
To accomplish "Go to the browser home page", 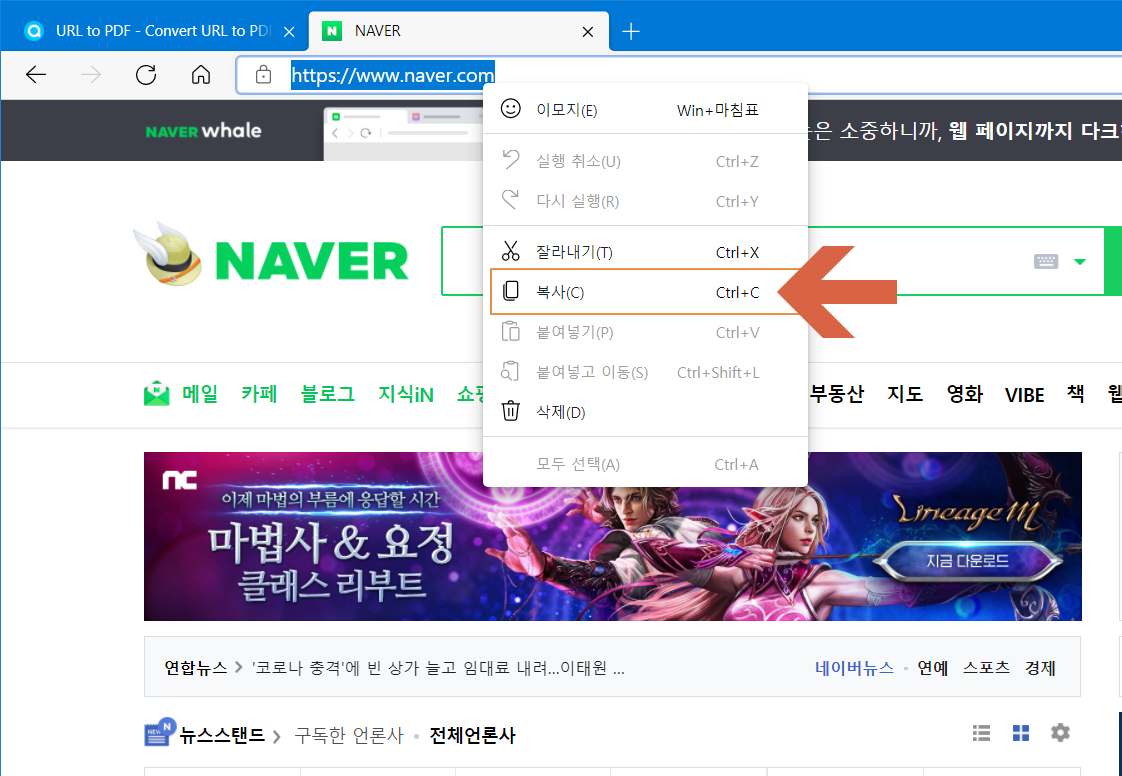I will [201, 74].
